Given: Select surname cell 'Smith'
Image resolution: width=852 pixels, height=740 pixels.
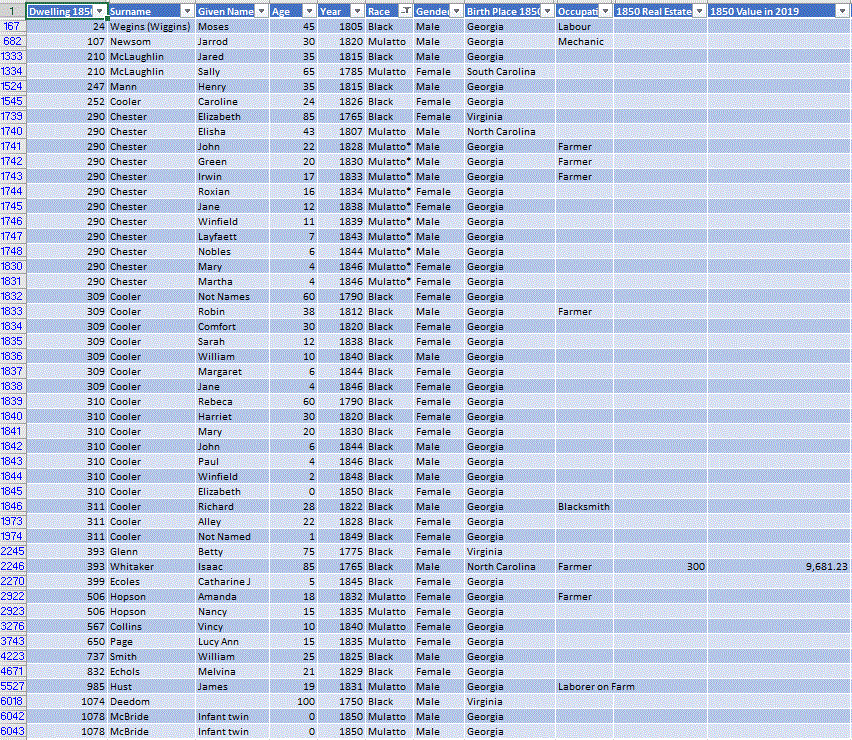Looking at the screenshot, I should [x=151, y=657].
